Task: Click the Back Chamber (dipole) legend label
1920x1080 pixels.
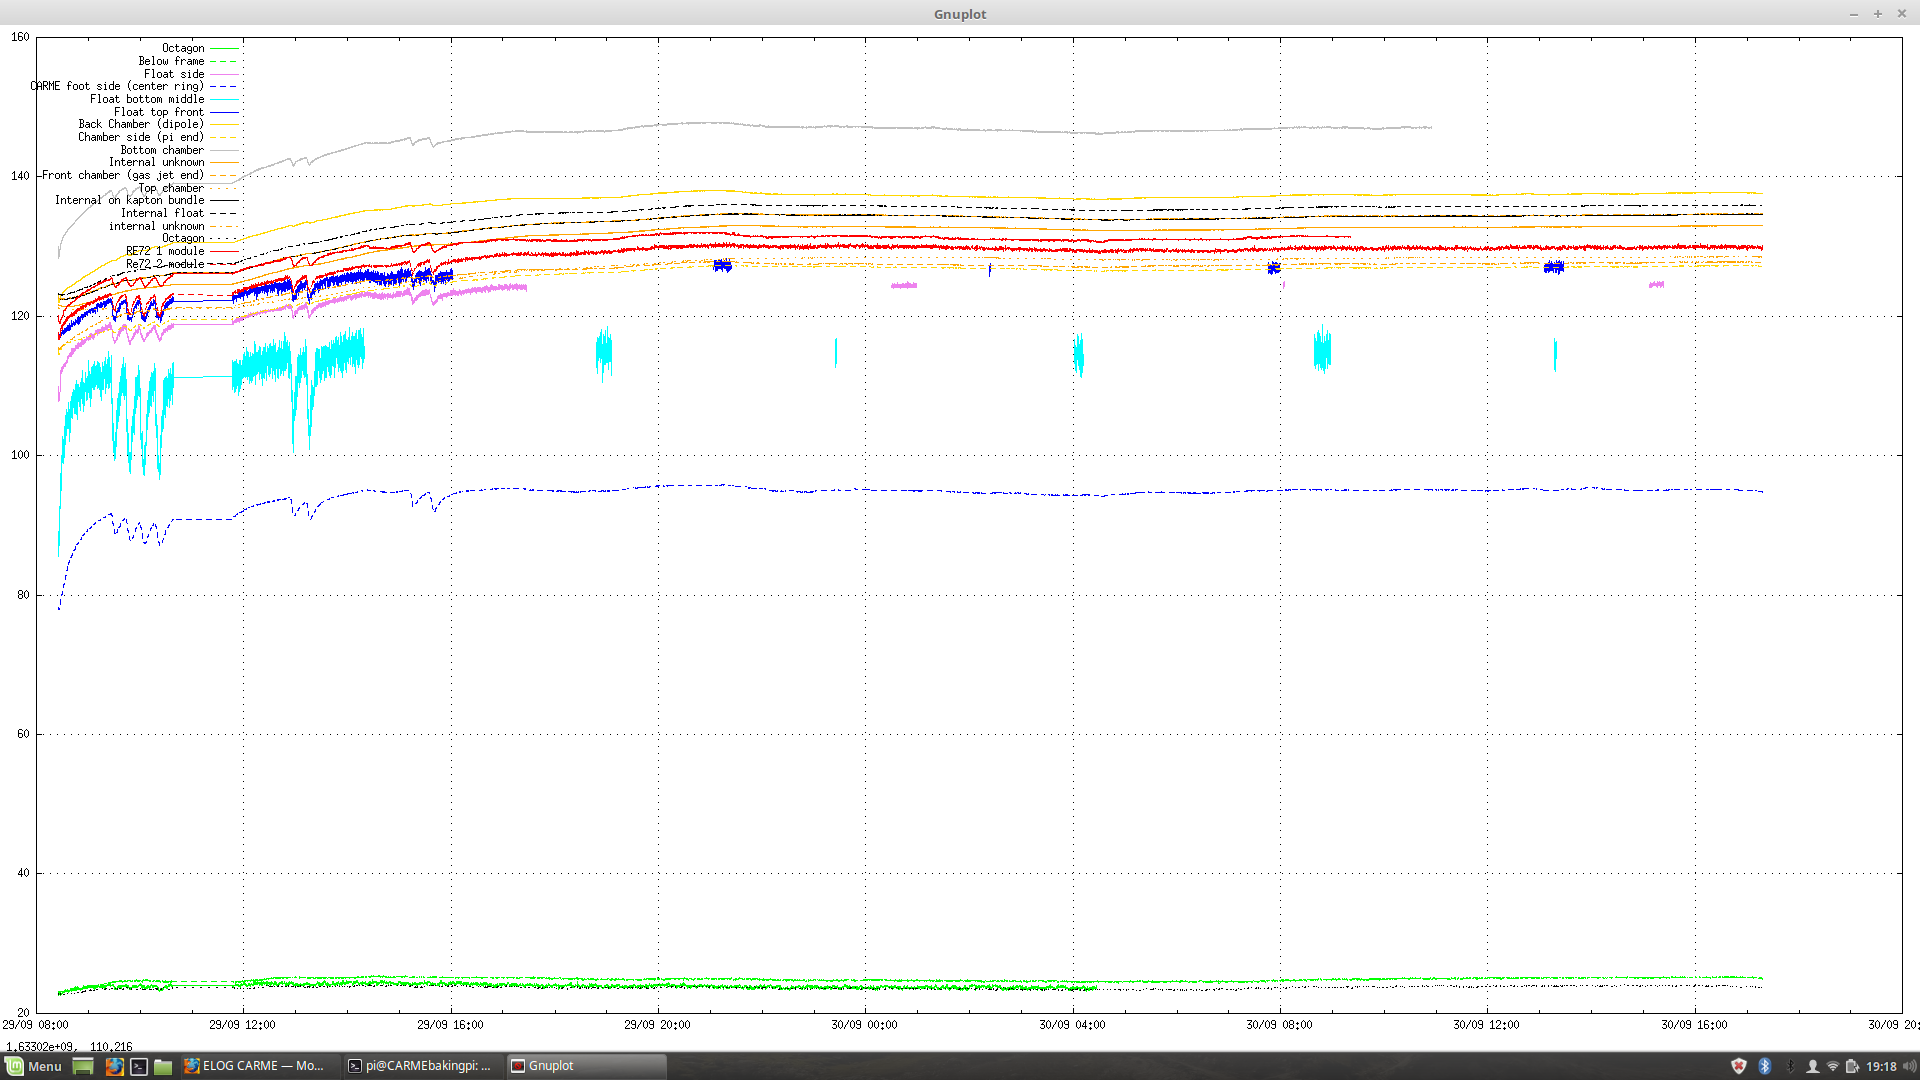Action: pos(140,124)
